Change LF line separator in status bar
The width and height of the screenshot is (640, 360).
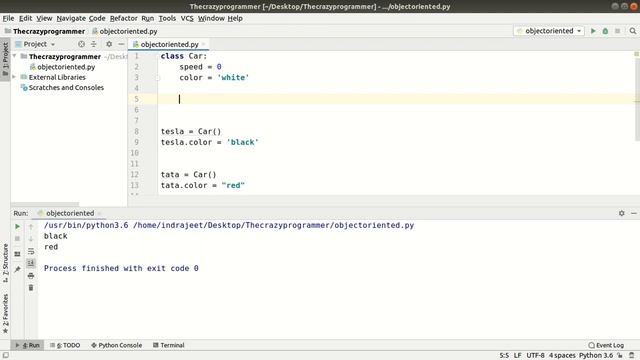click(518, 356)
